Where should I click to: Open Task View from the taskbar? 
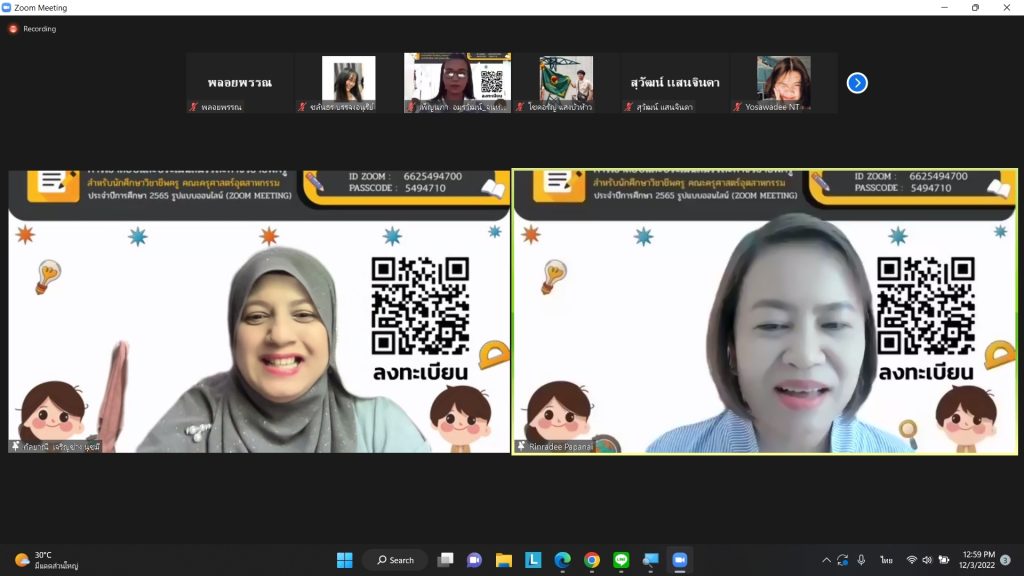pos(446,560)
